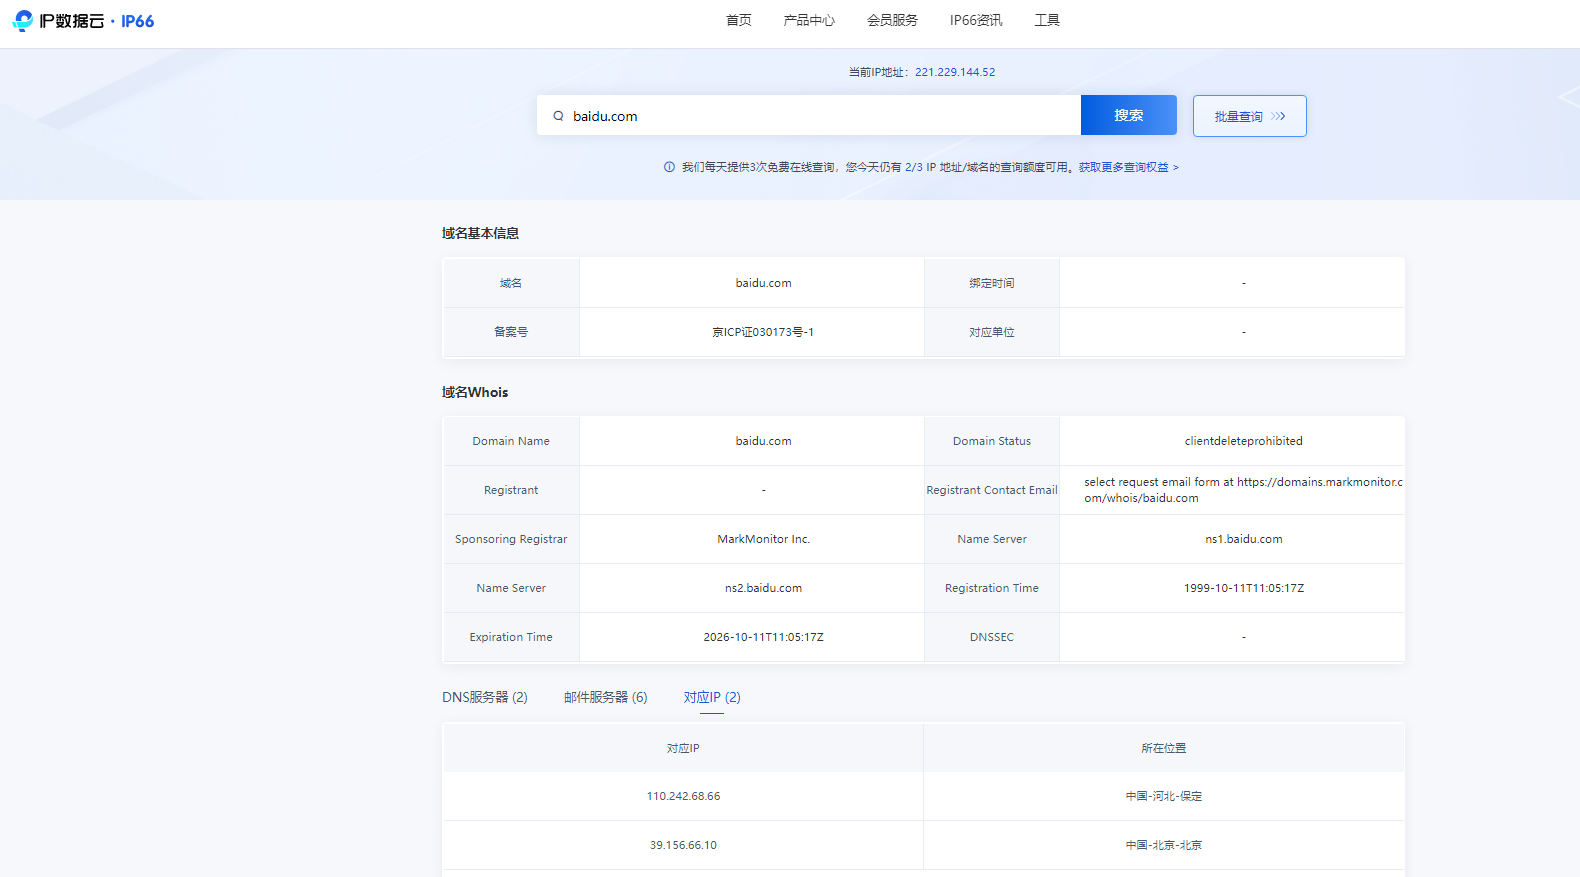Click the 域名Whois section heading
This screenshot has width=1580, height=877.
(x=475, y=392)
